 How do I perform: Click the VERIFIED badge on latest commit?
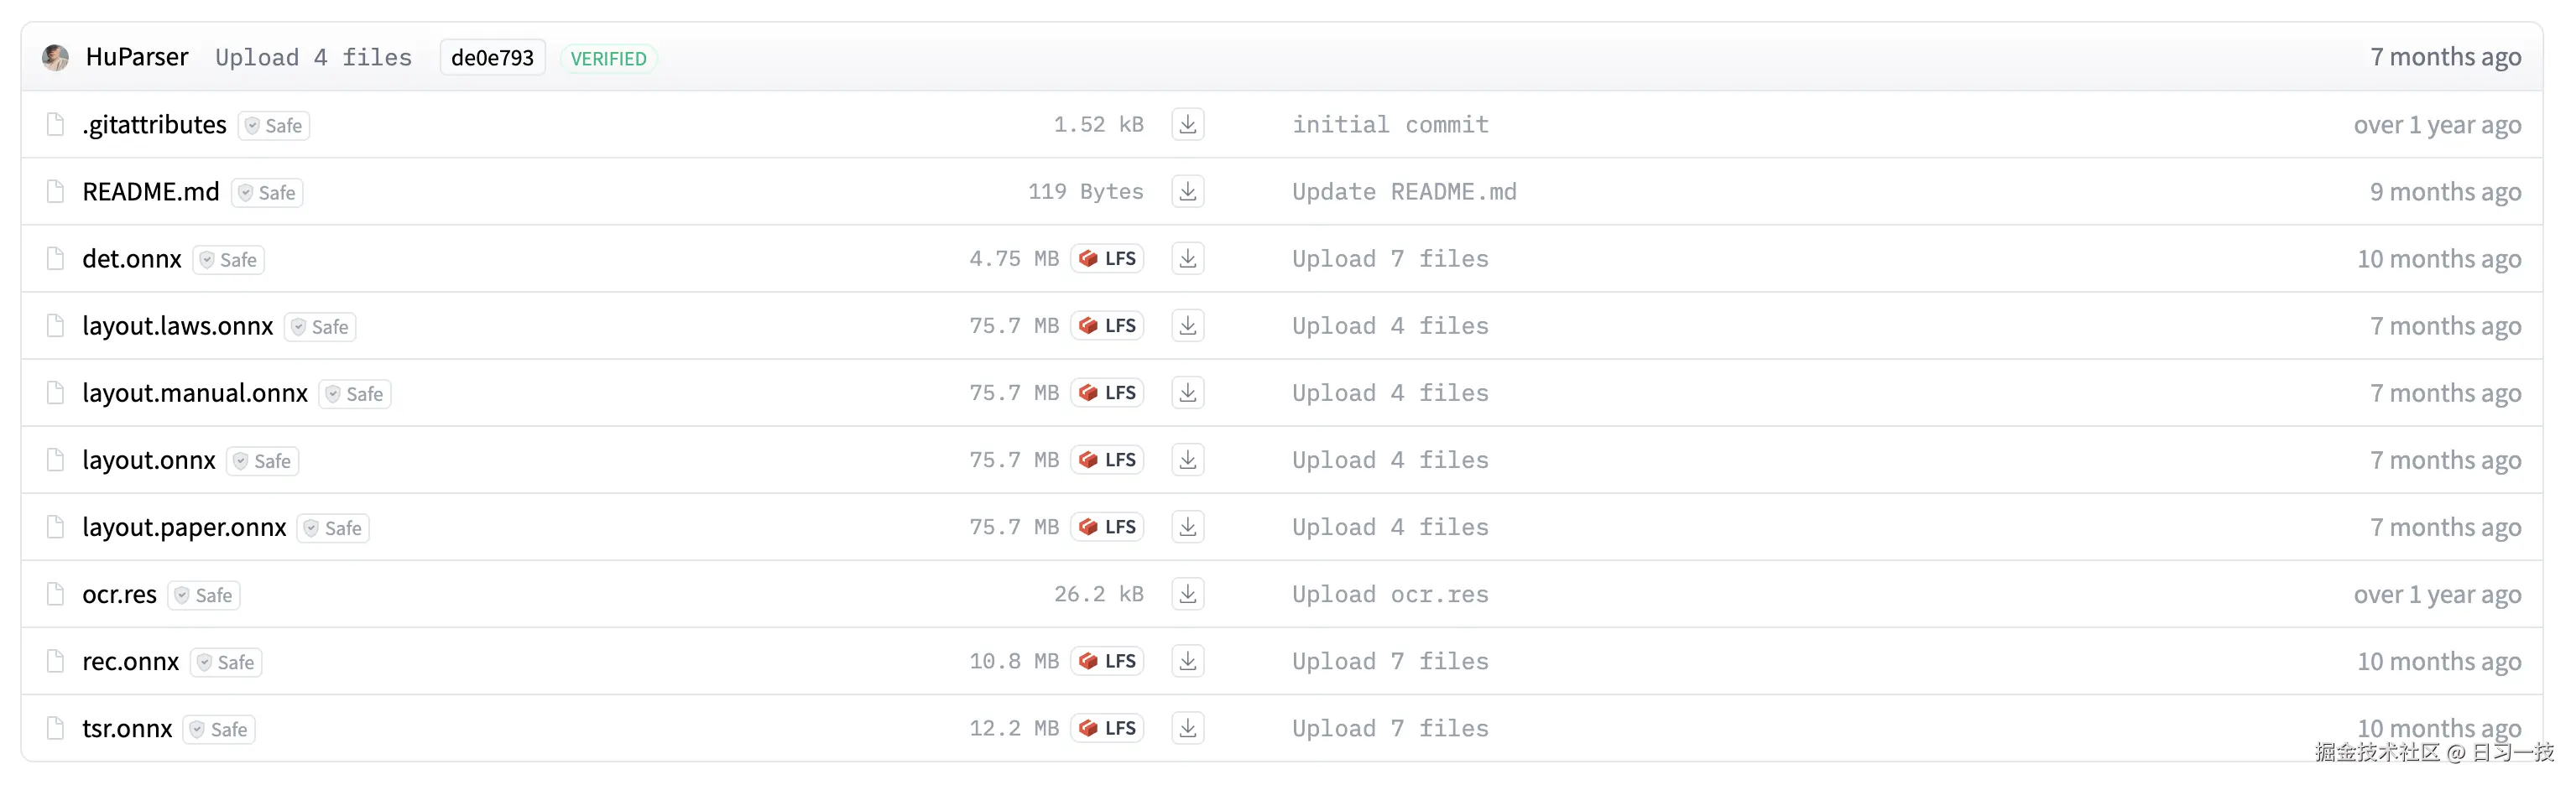608,59
